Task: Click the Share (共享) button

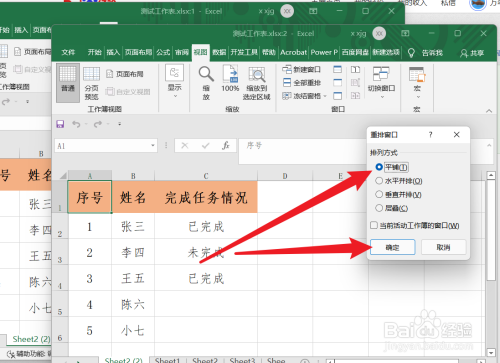Action: [472, 53]
